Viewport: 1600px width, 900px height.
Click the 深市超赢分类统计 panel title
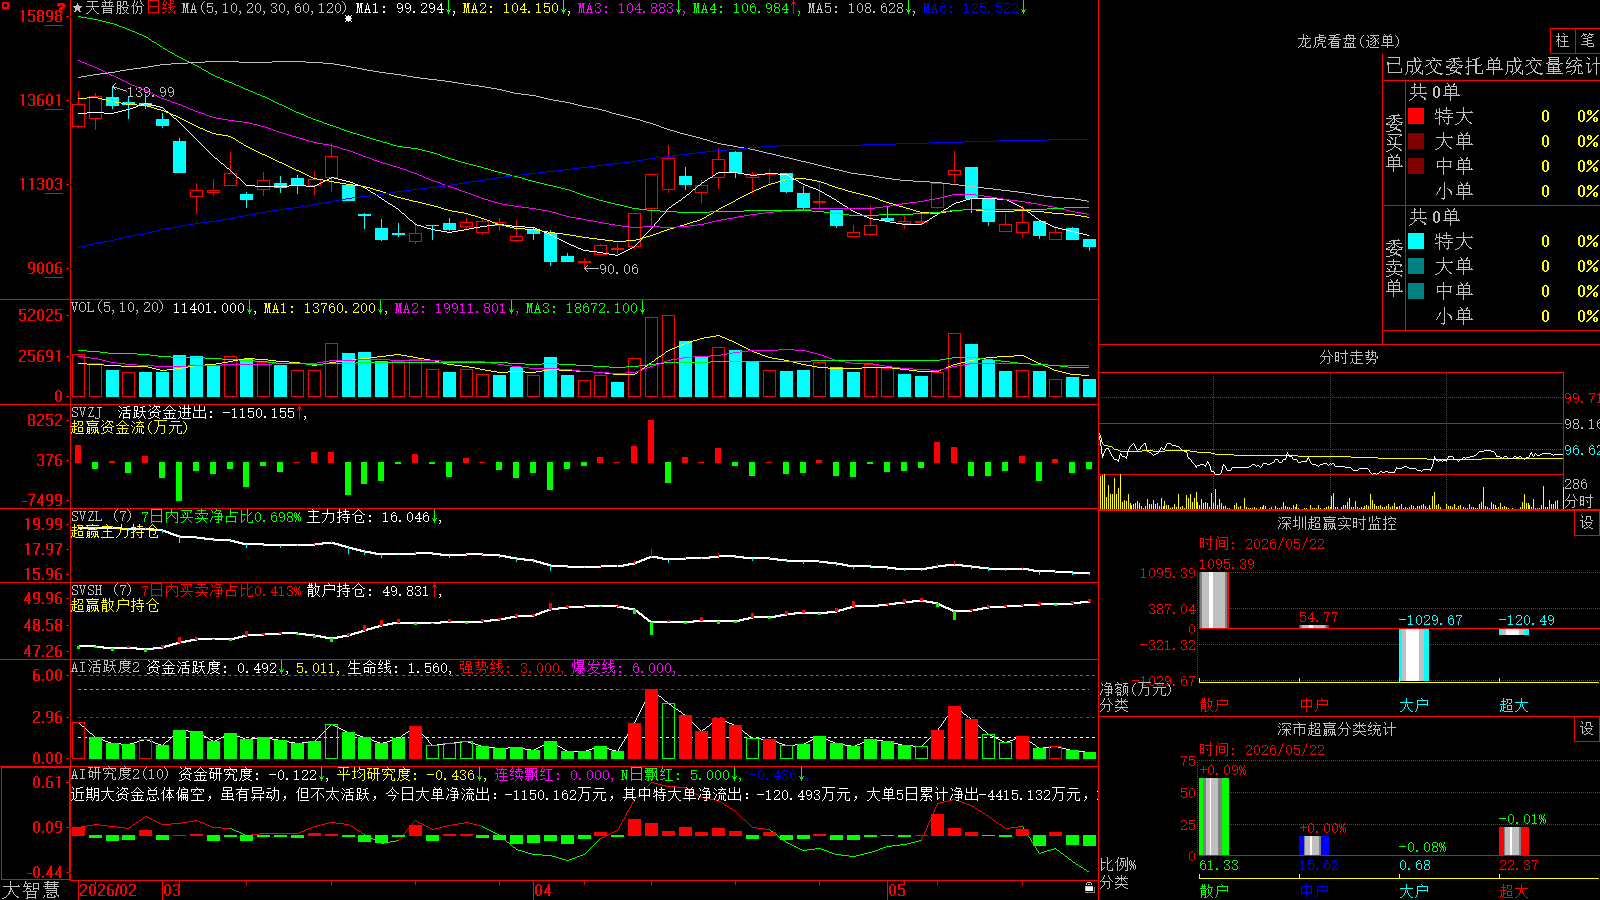click(x=1337, y=729)
